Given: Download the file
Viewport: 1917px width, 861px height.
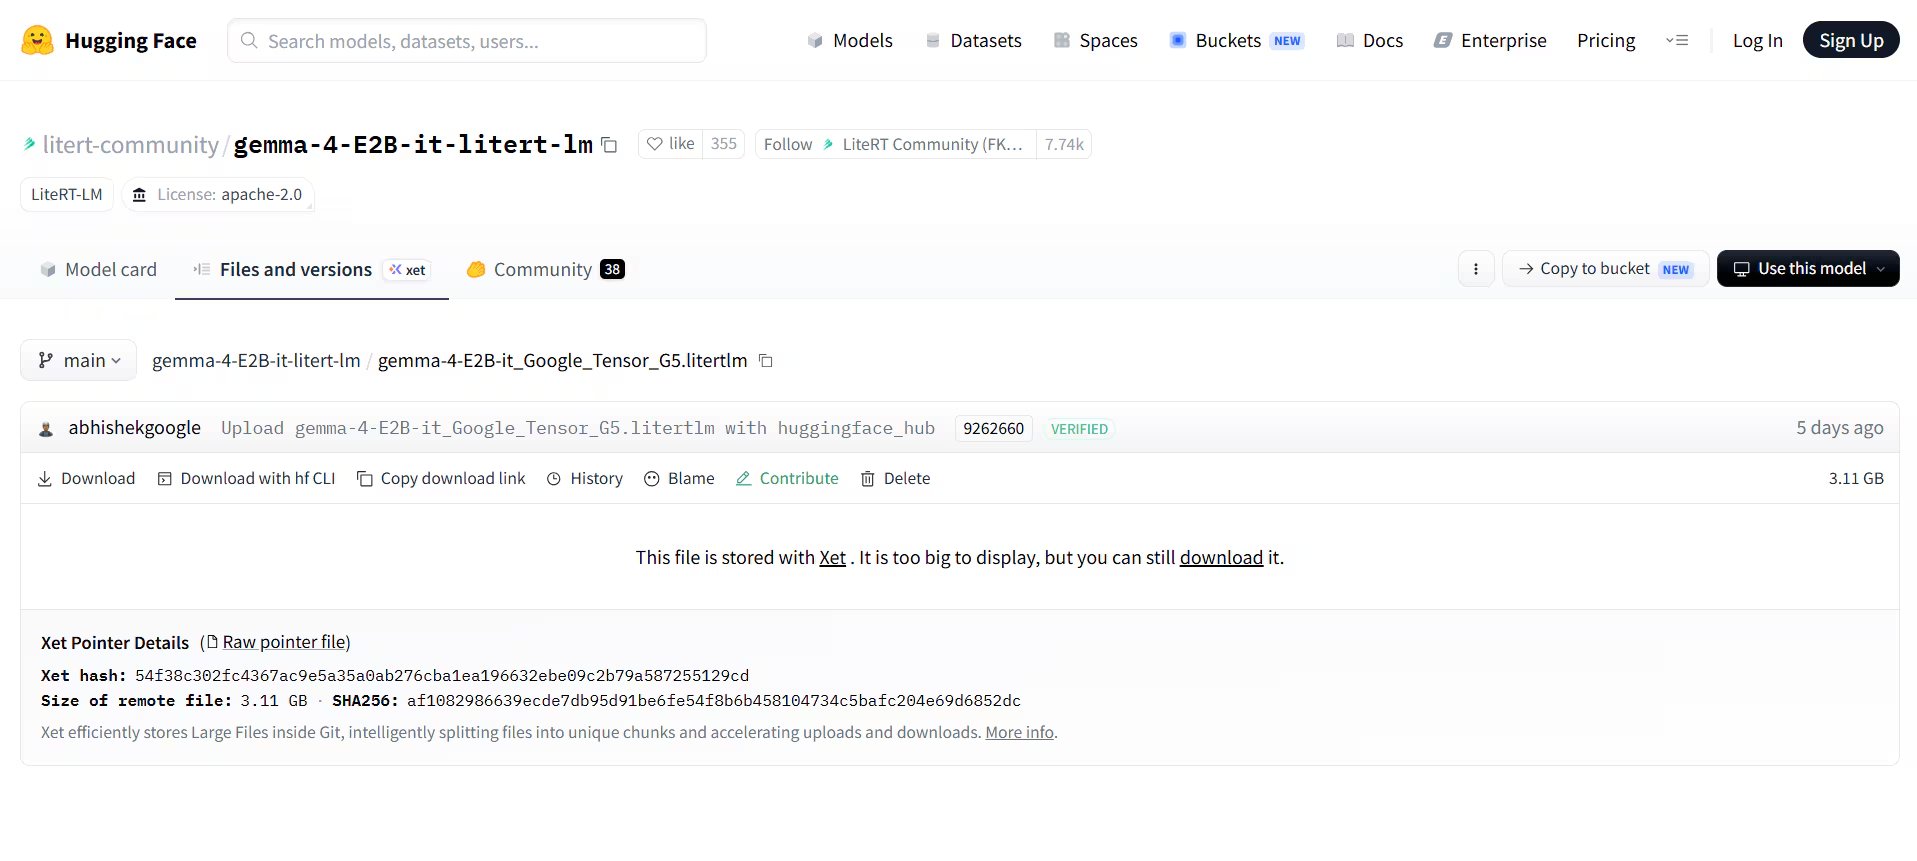Looking at the screenshot, I should (x=86, y=479).
